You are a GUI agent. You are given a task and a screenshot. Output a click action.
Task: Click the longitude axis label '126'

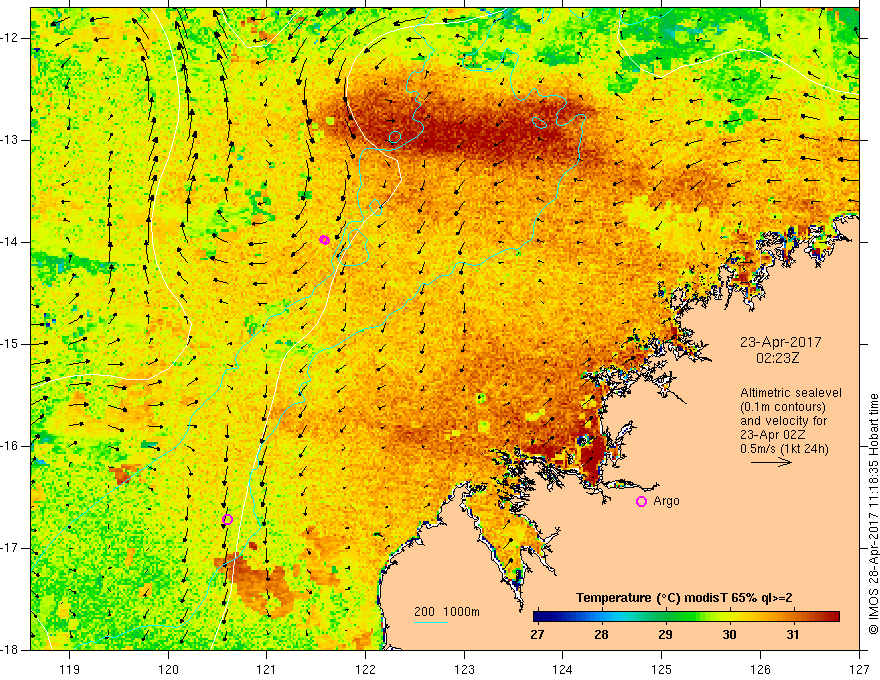pyautogui.click(x=760, y=669)
